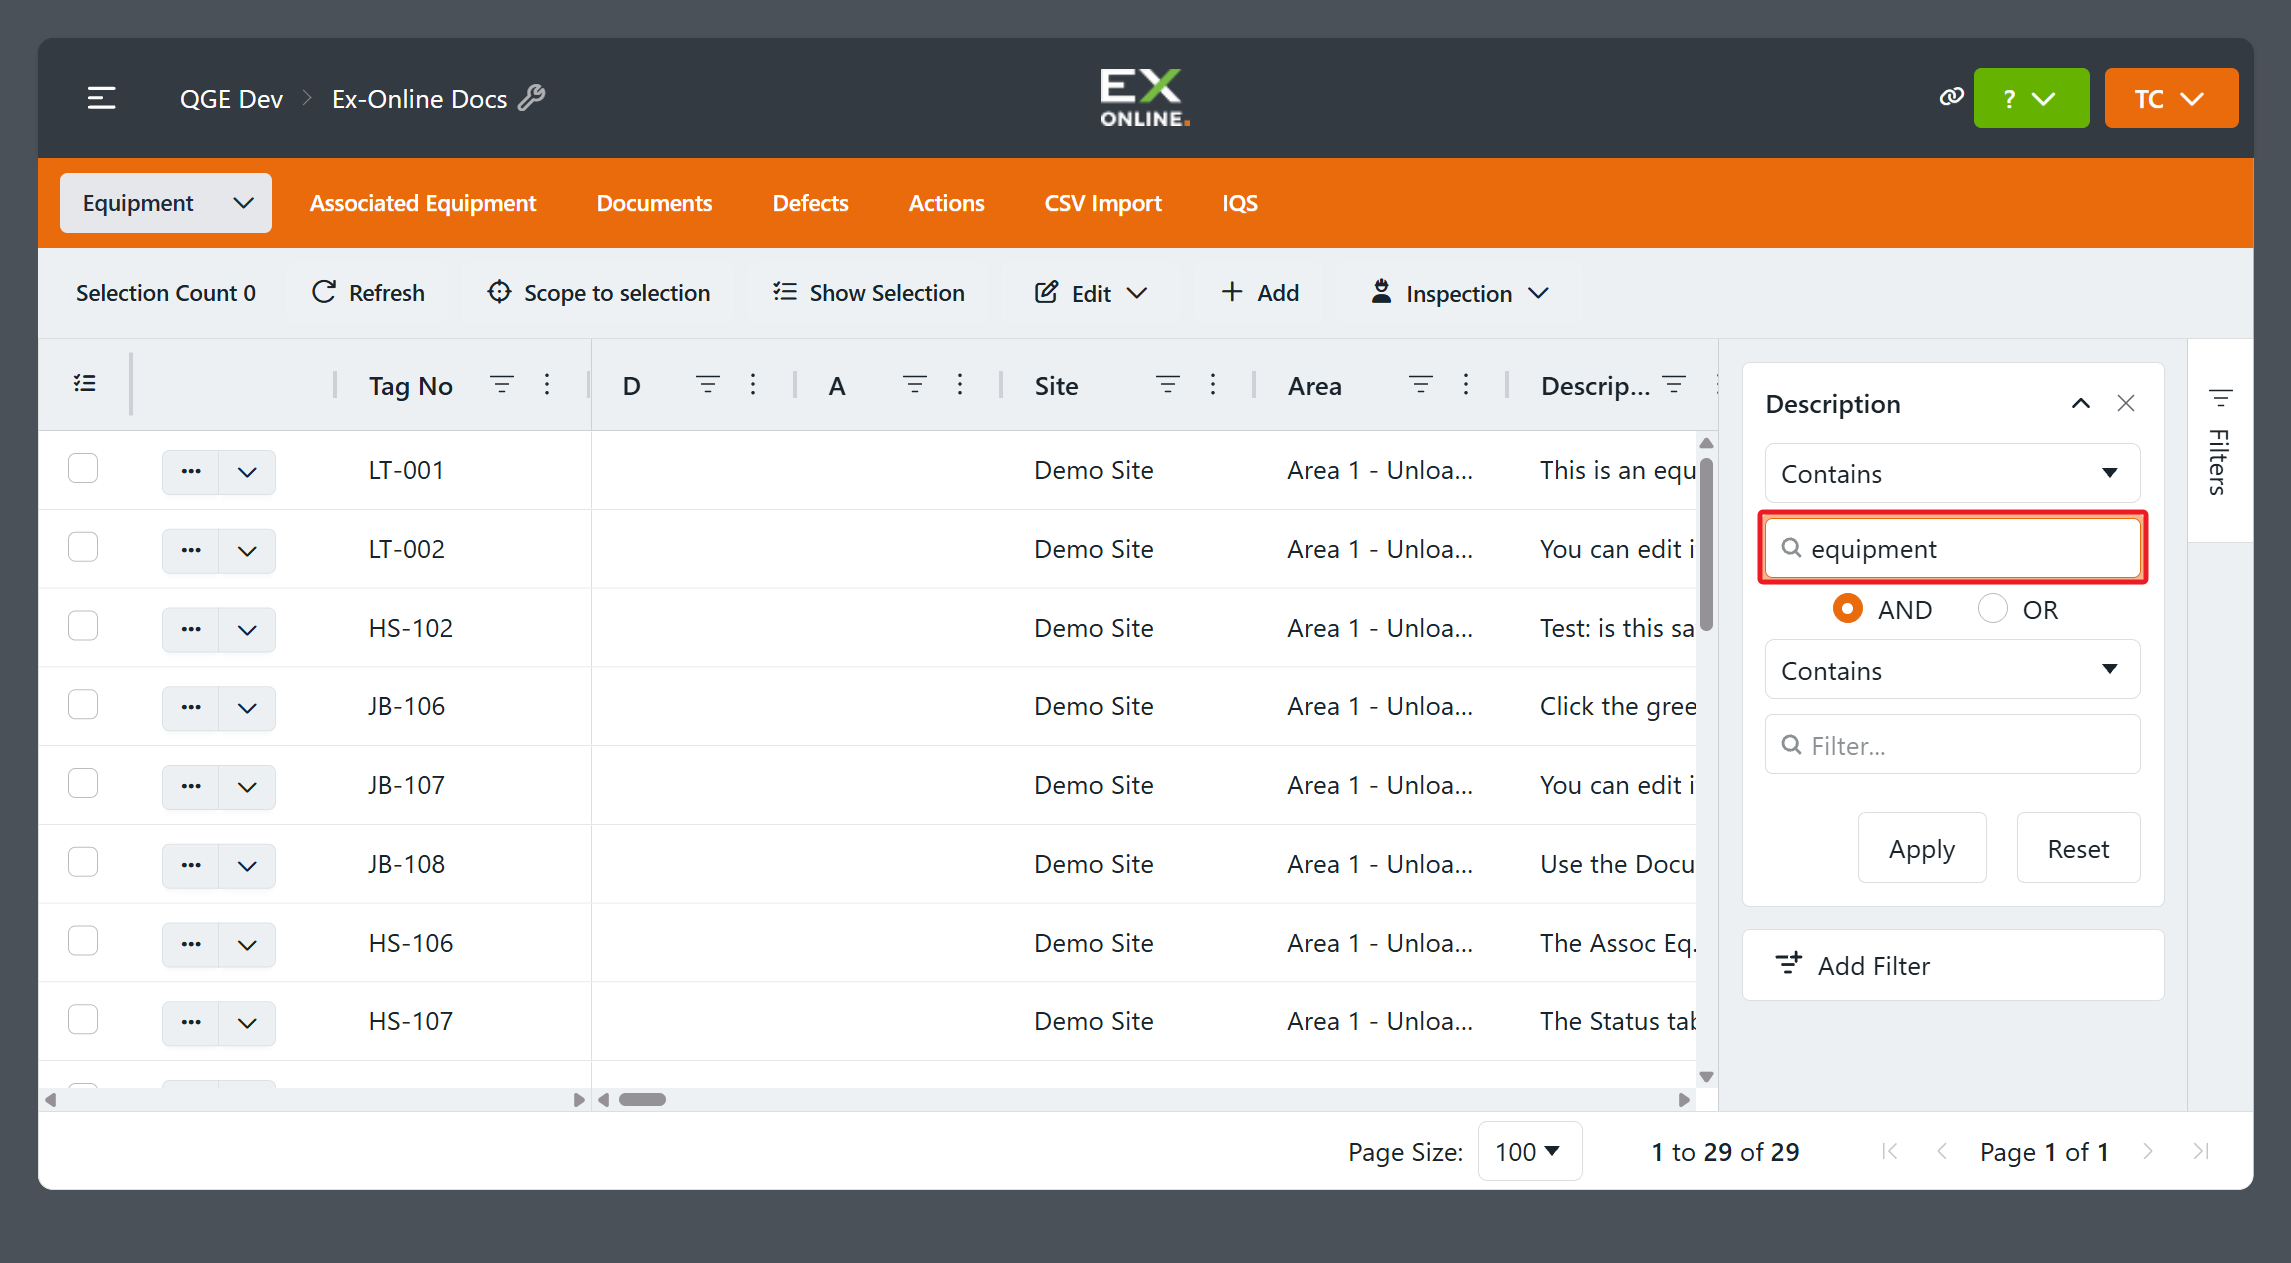Tick the checkbox for JB-108 row
The height and width of the screenshot is (1263, 2291).
pos(83,862)
